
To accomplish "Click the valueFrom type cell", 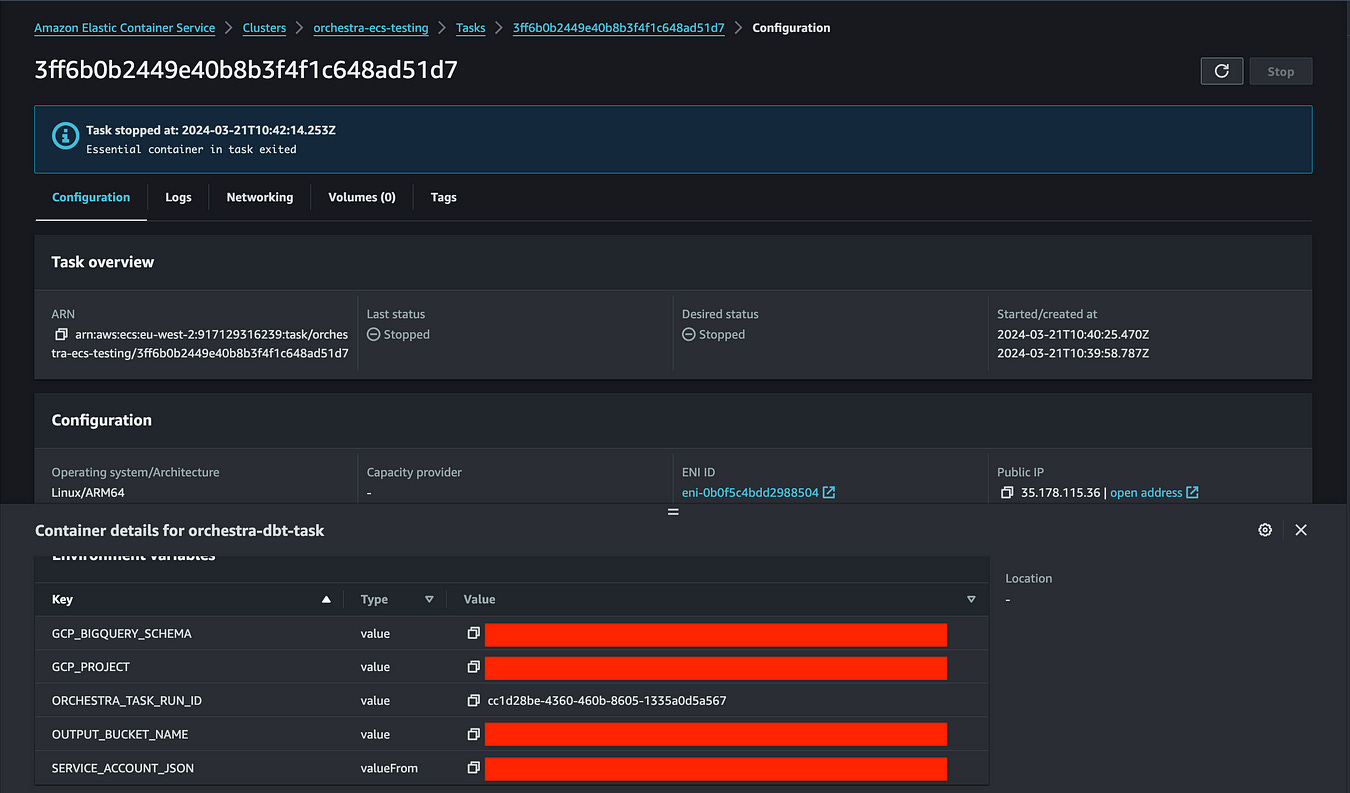I will (x=389, y=768).
